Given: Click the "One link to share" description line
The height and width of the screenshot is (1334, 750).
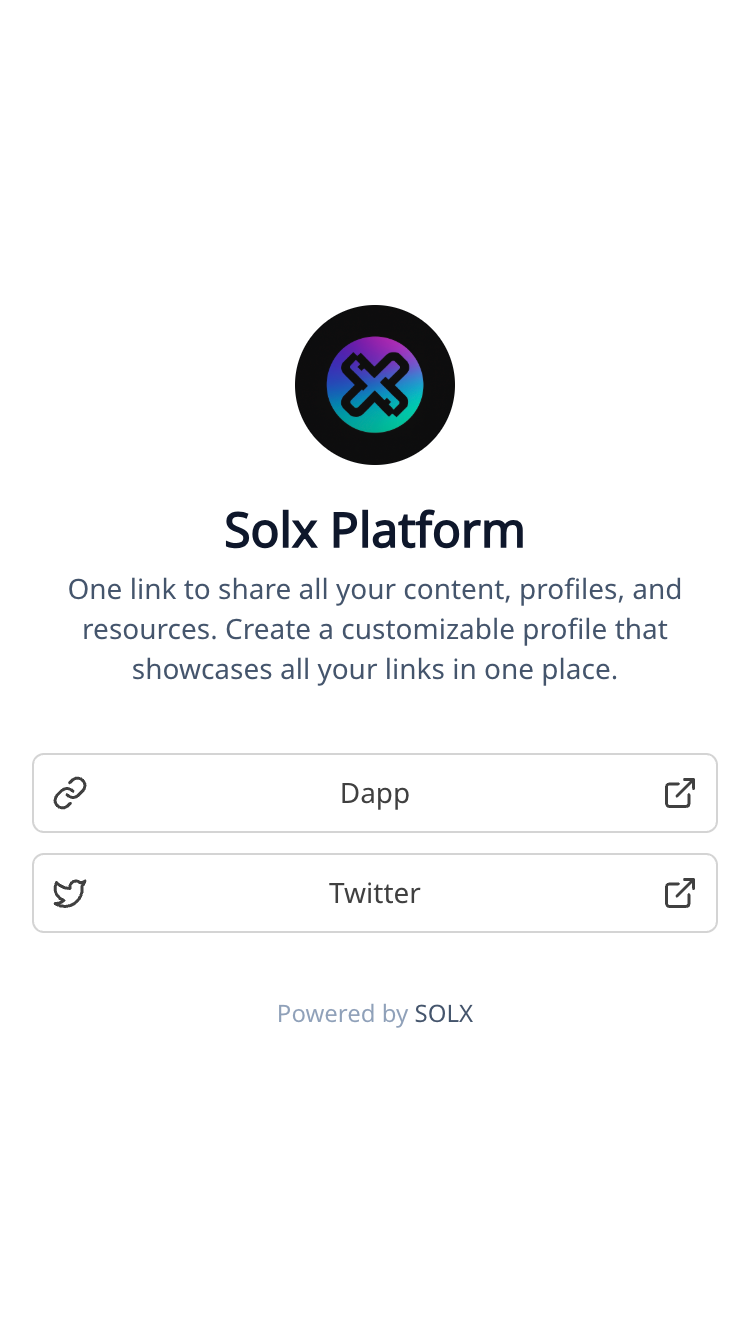Looking at the screenshot, I should [375, 589].
